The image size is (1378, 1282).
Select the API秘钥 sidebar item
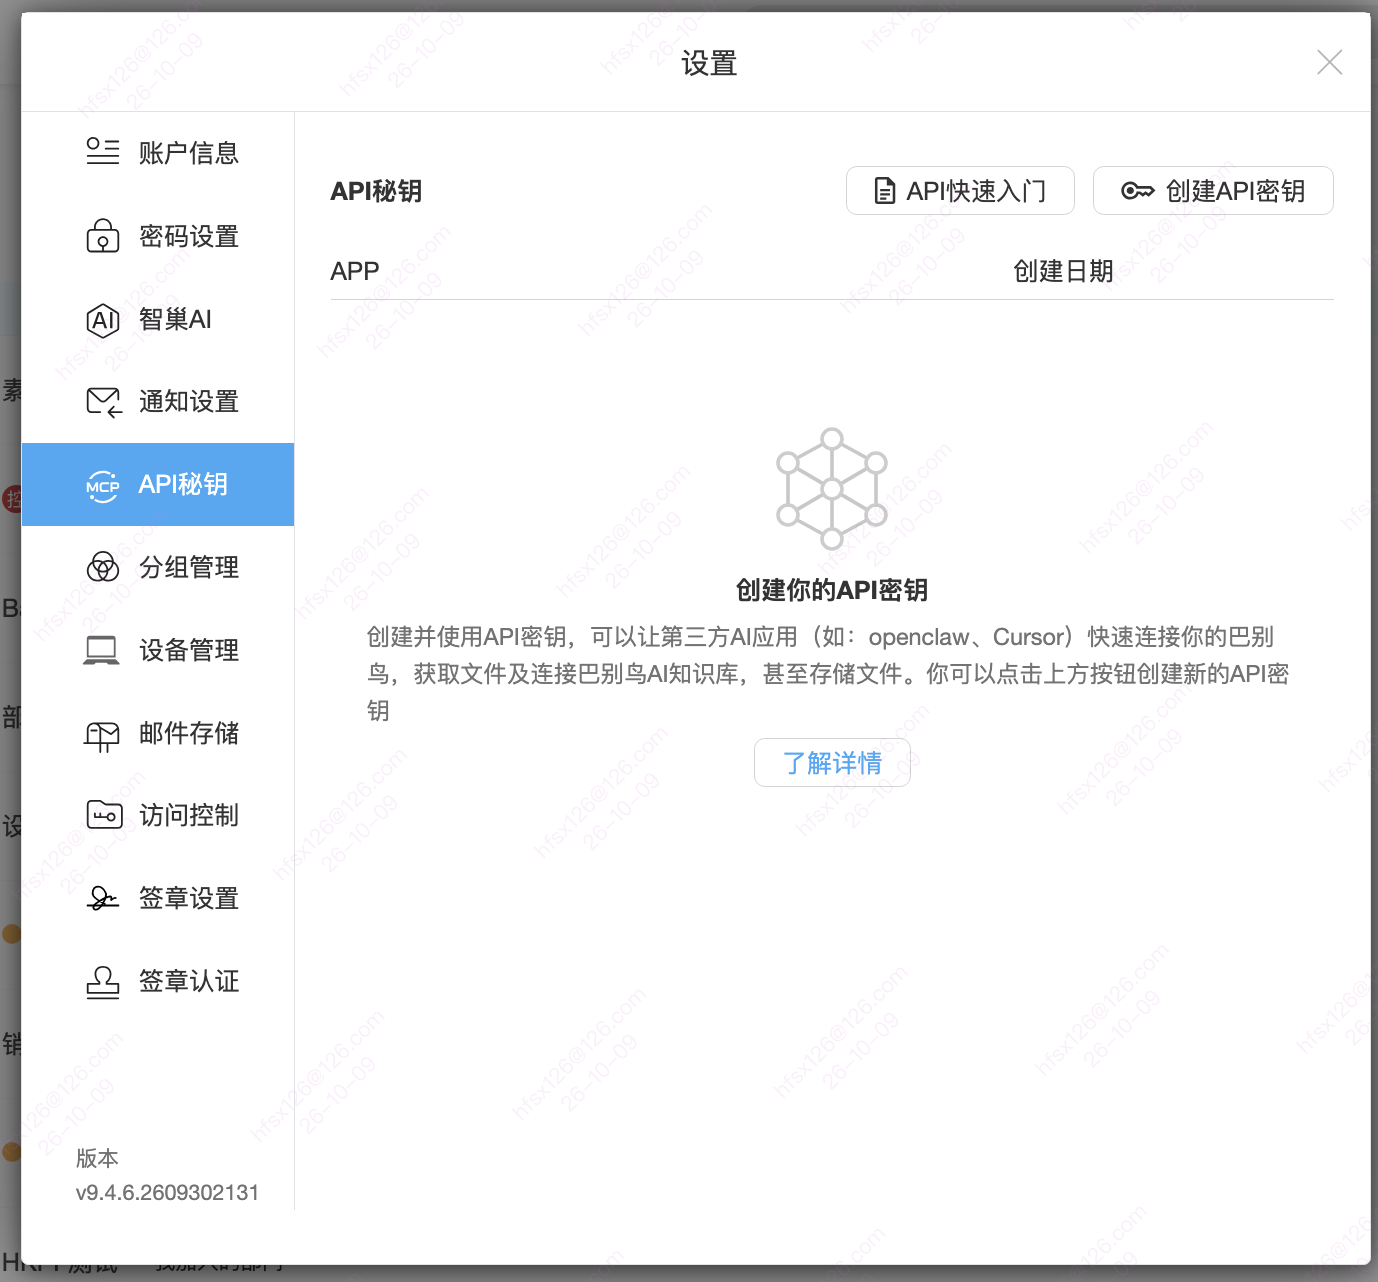158,484
